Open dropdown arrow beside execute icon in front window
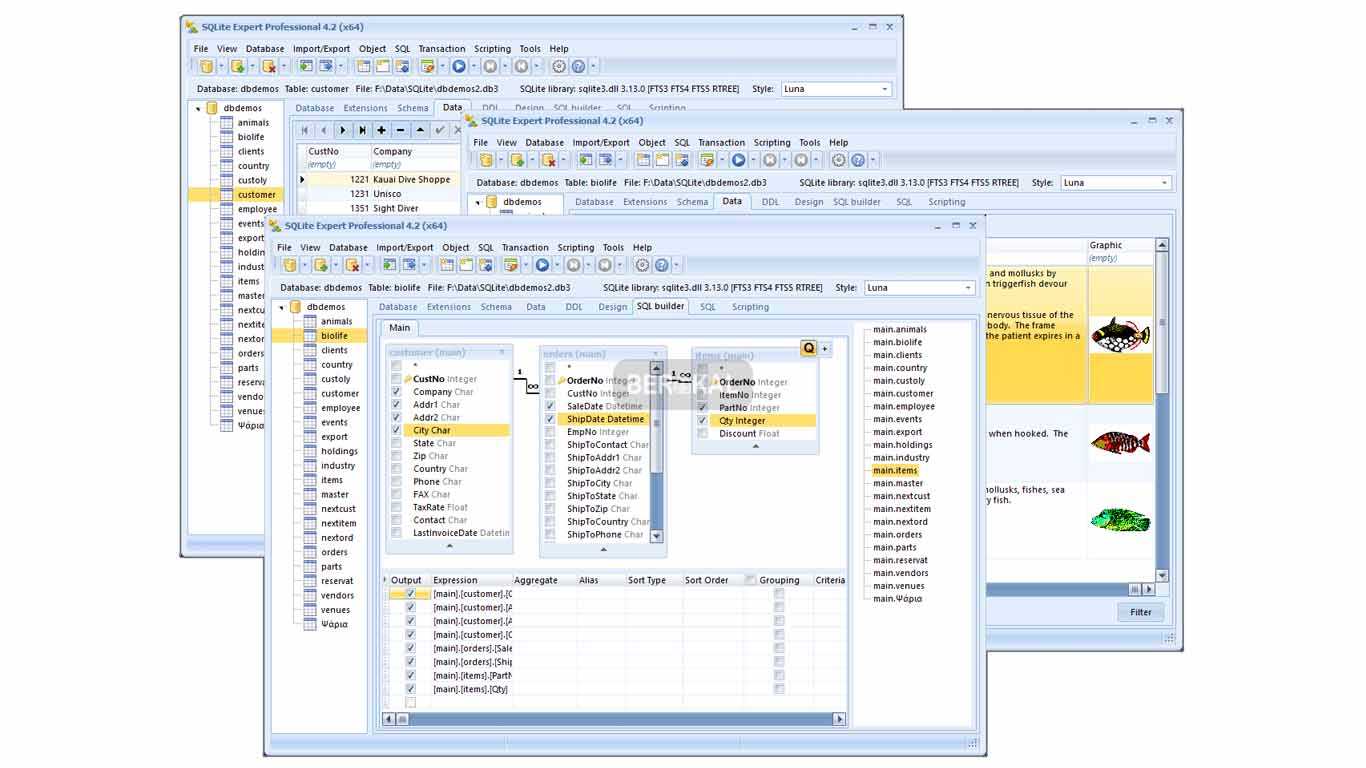This screenshot has width=1366, height=768. coord(557,265)
